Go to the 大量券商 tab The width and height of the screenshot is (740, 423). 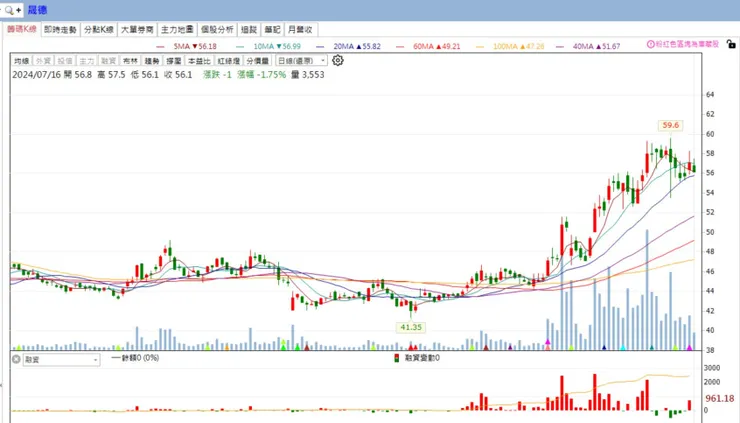(x=137, y=29)
